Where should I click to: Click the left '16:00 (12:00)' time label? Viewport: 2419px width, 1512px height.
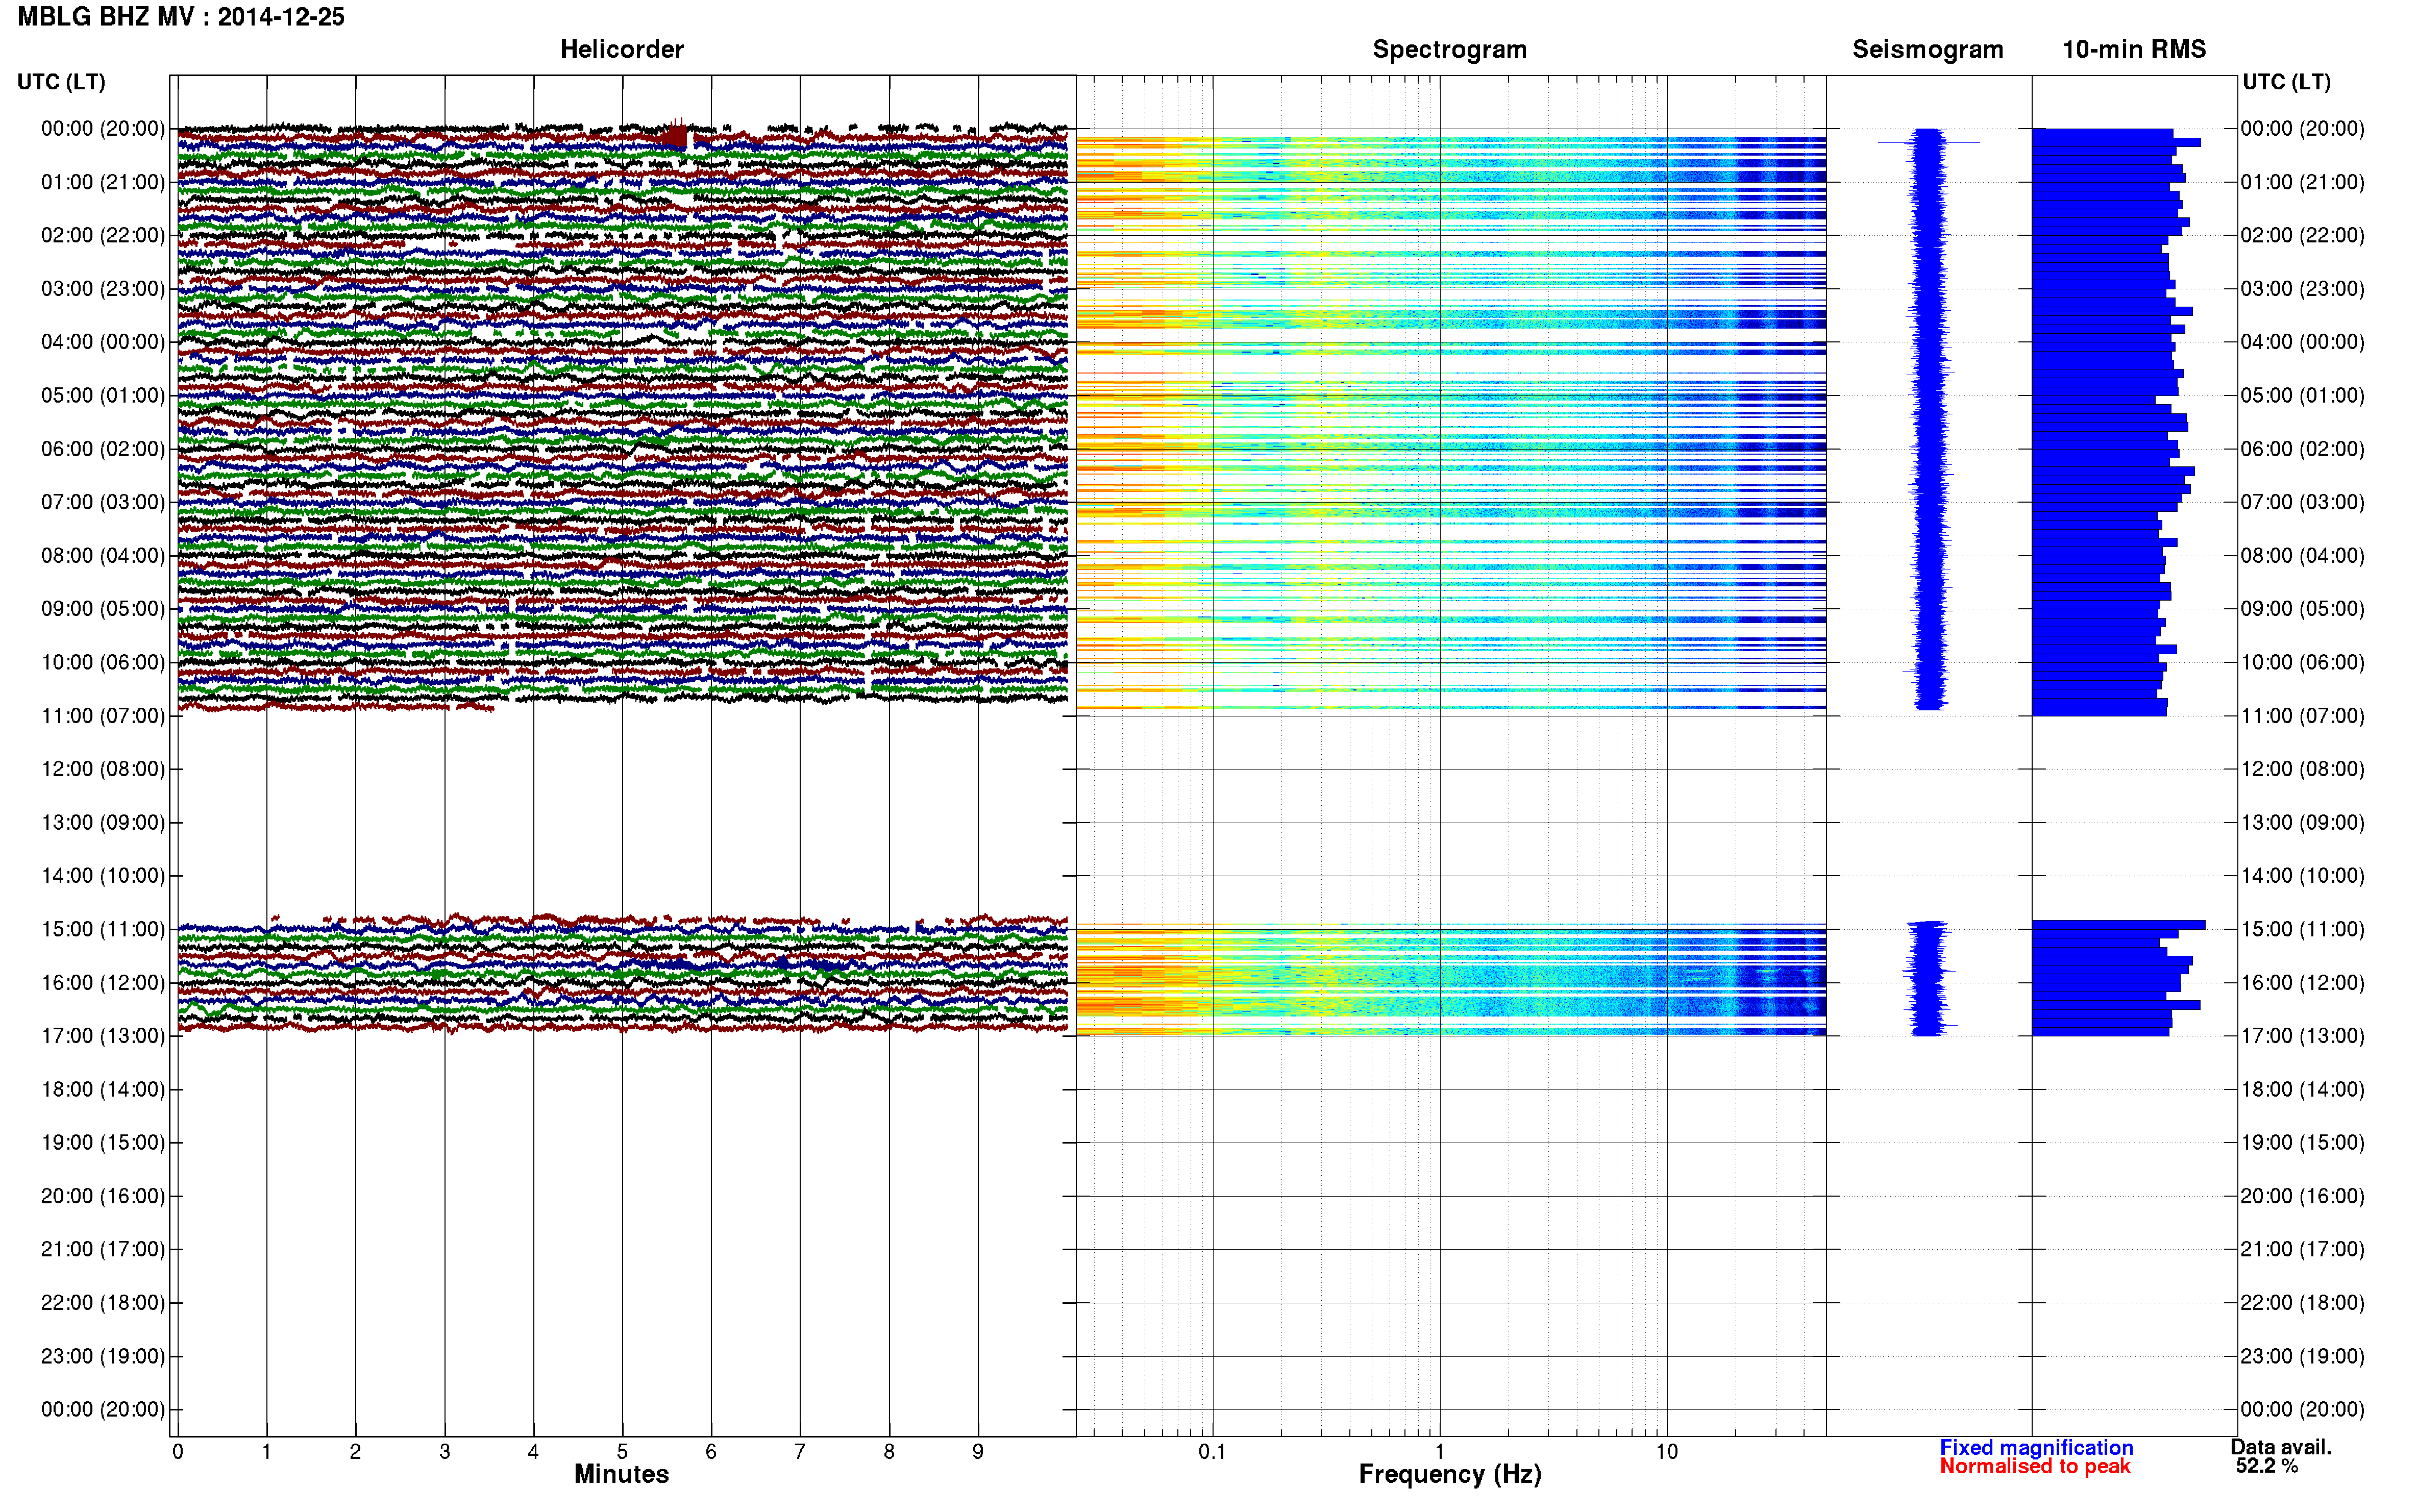point(103,982)
